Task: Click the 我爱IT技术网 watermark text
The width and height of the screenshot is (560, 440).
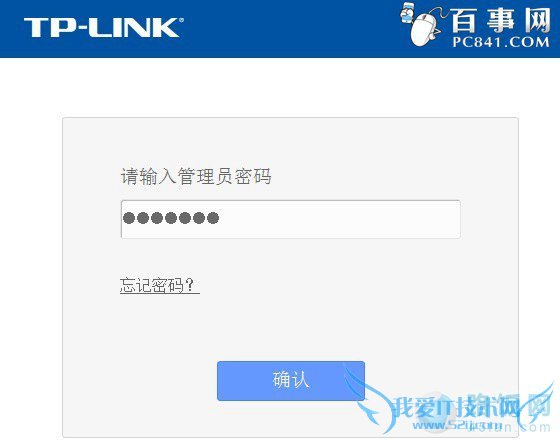Action: [471, 406]
